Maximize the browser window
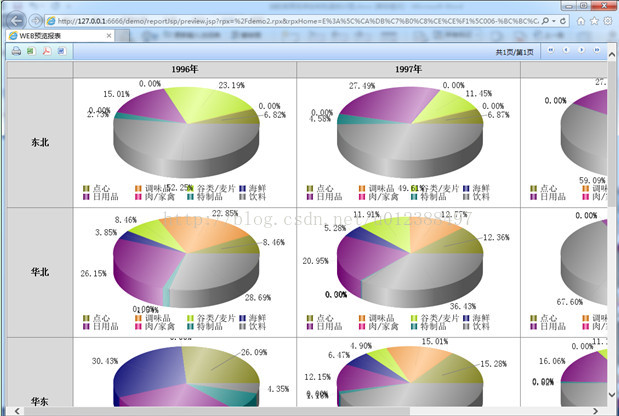This screenshot has width=619, height=416. point(584,6)
